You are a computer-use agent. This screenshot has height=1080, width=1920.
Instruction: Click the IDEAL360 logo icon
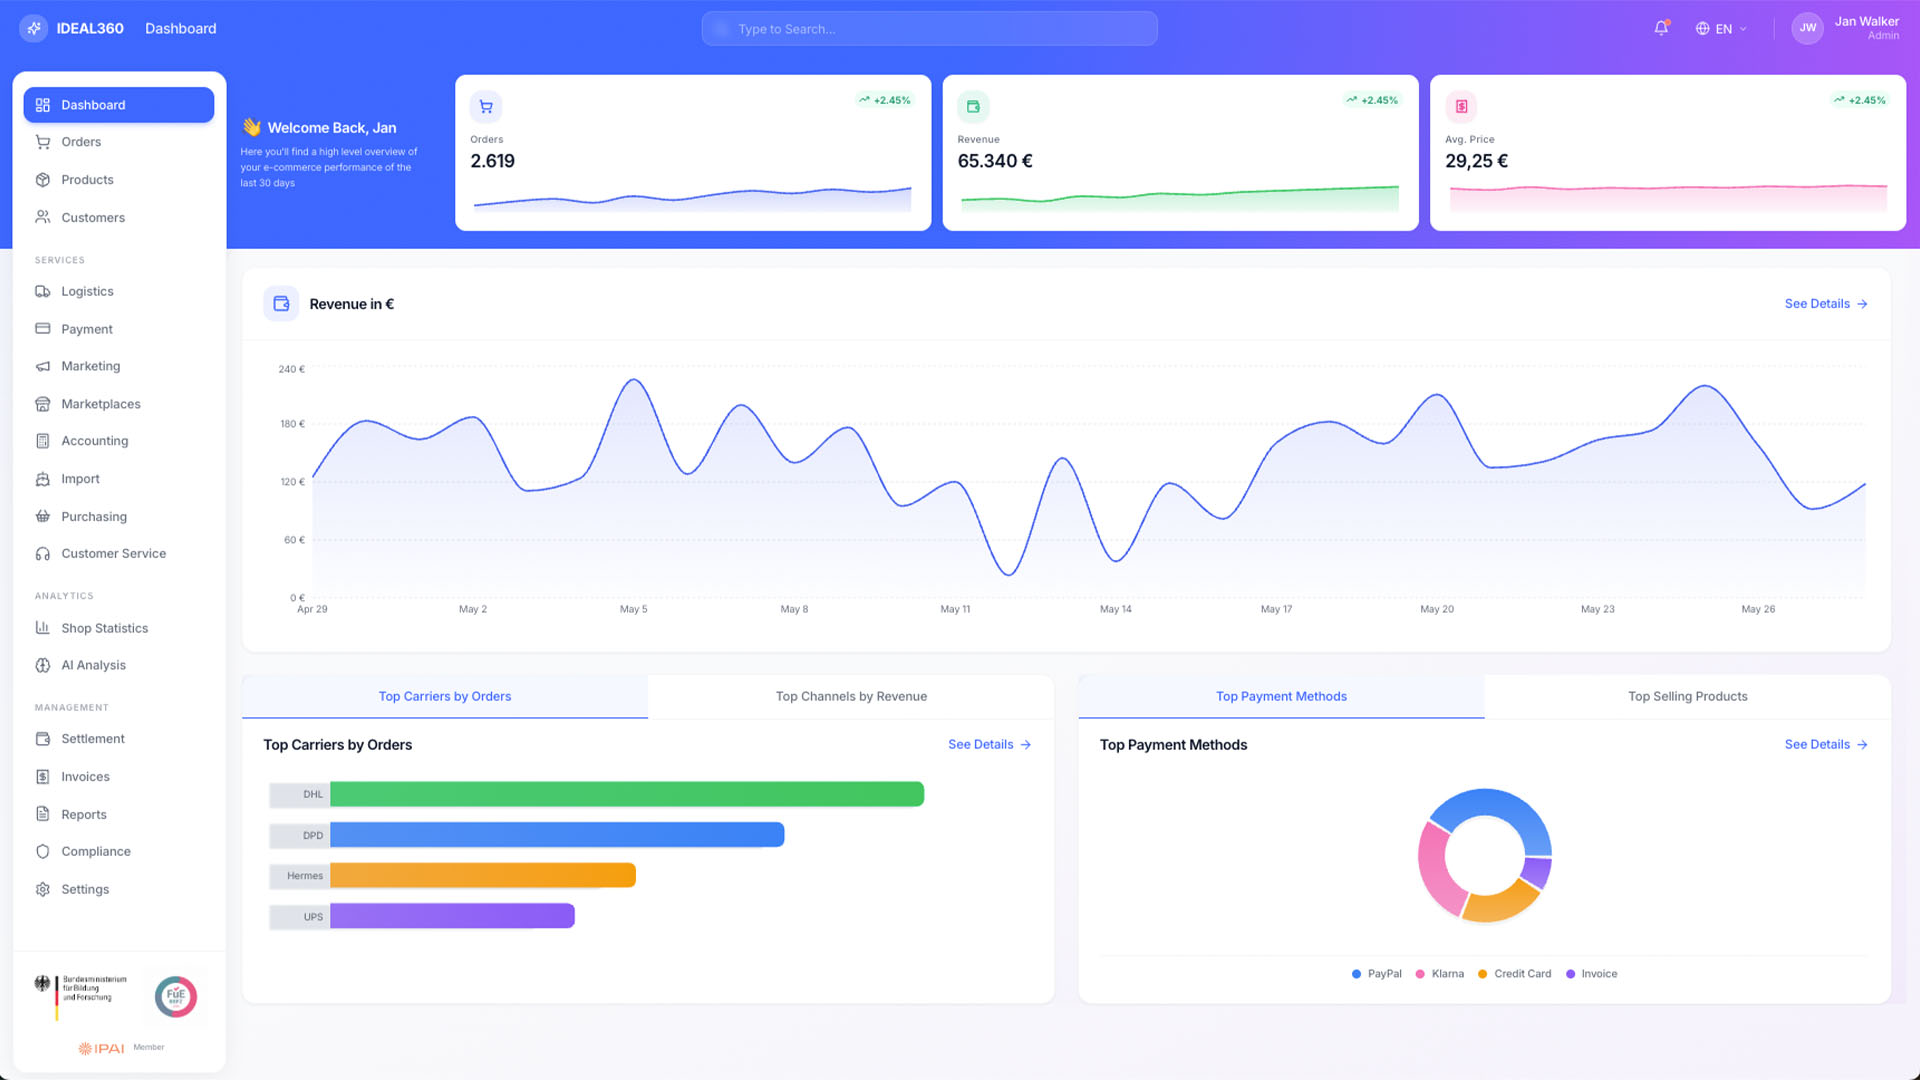[34, 28]
